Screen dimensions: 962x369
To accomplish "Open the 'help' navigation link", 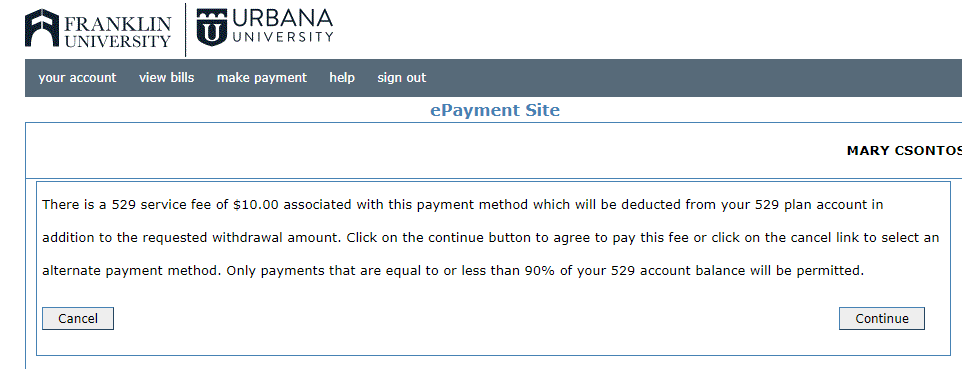I will pyautogui.click(x=342, y=78).
